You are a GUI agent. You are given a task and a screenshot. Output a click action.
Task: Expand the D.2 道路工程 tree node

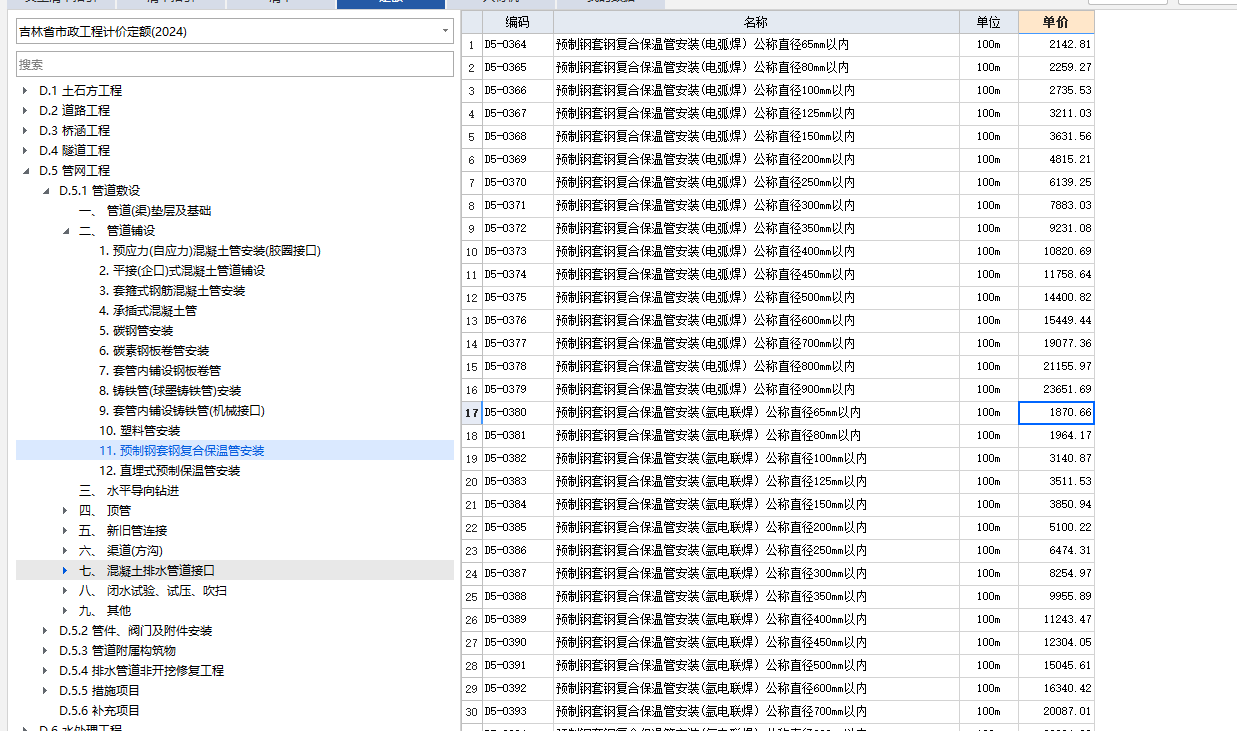click(x=25, y=111)
